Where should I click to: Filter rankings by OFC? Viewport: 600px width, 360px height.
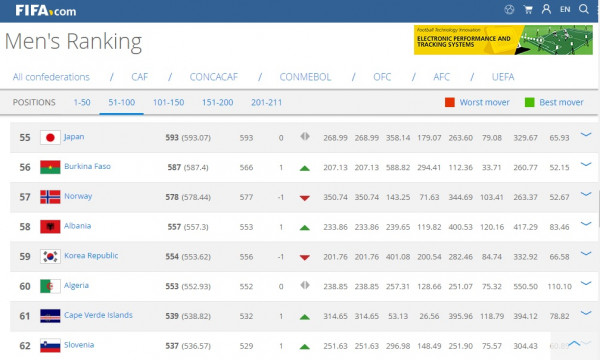point(382,77)
